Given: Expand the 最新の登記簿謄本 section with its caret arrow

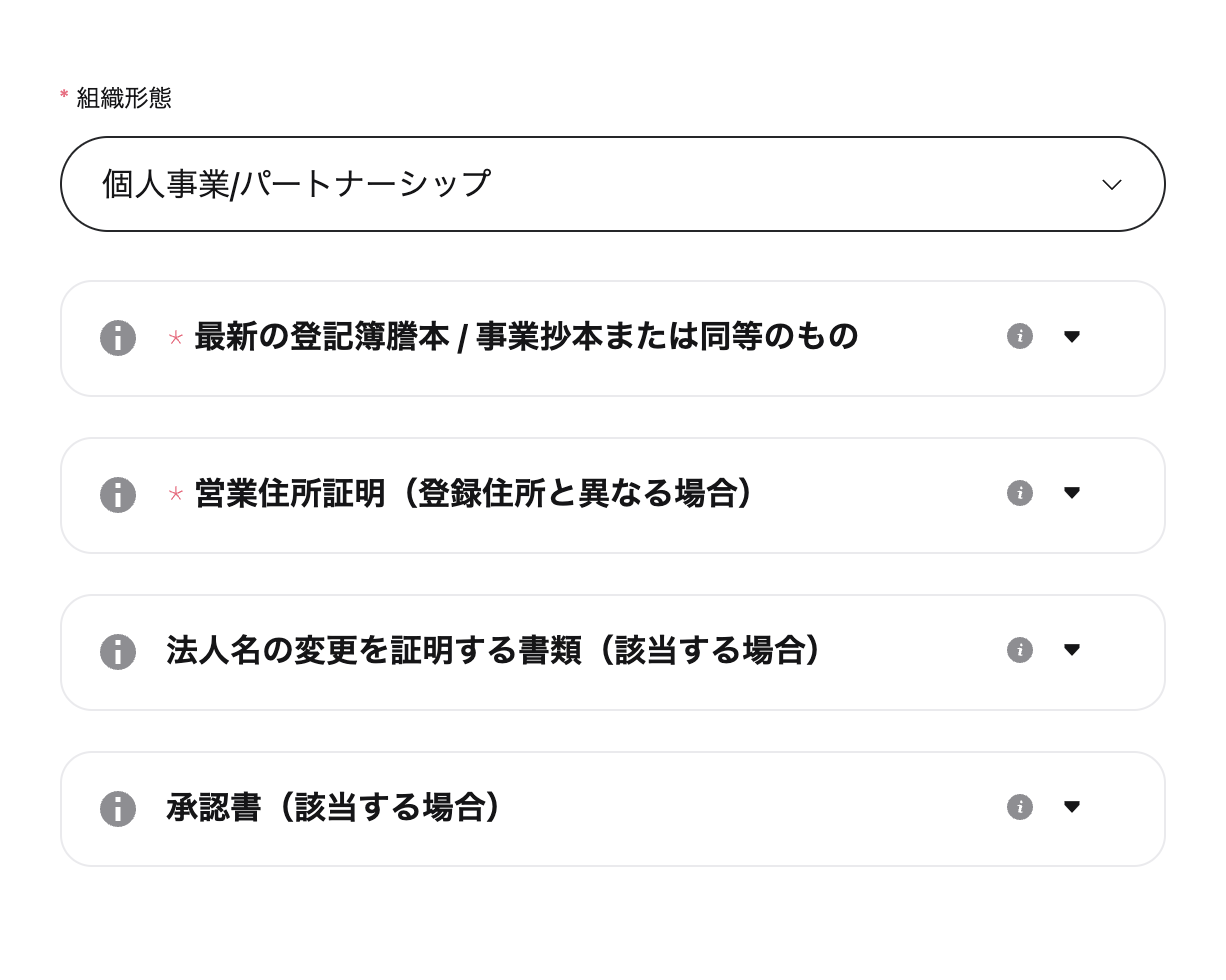Looking at the screenshot, I should pyautogui.click(x=1072, y=337).
